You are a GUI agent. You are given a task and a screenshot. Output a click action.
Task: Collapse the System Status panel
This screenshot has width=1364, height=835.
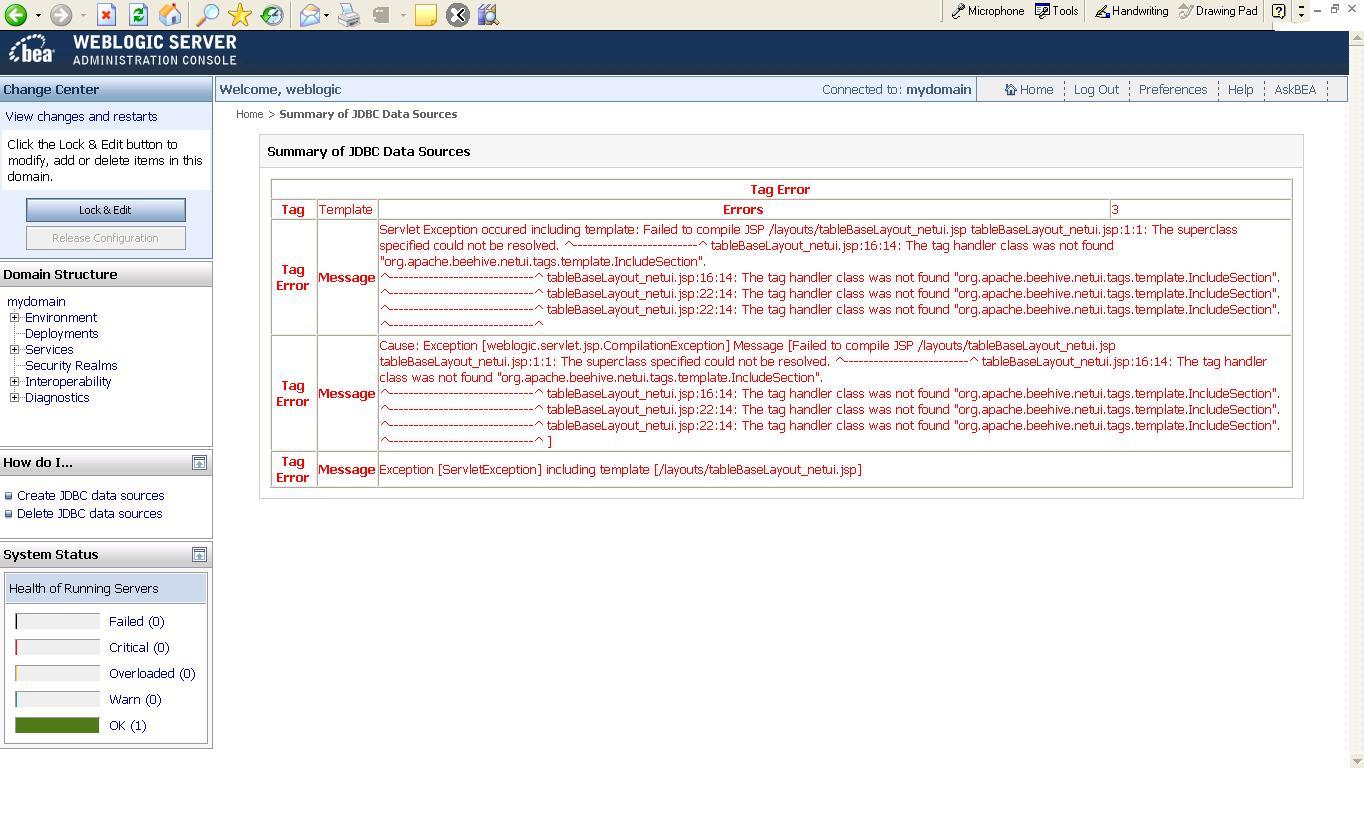point(199,555)
